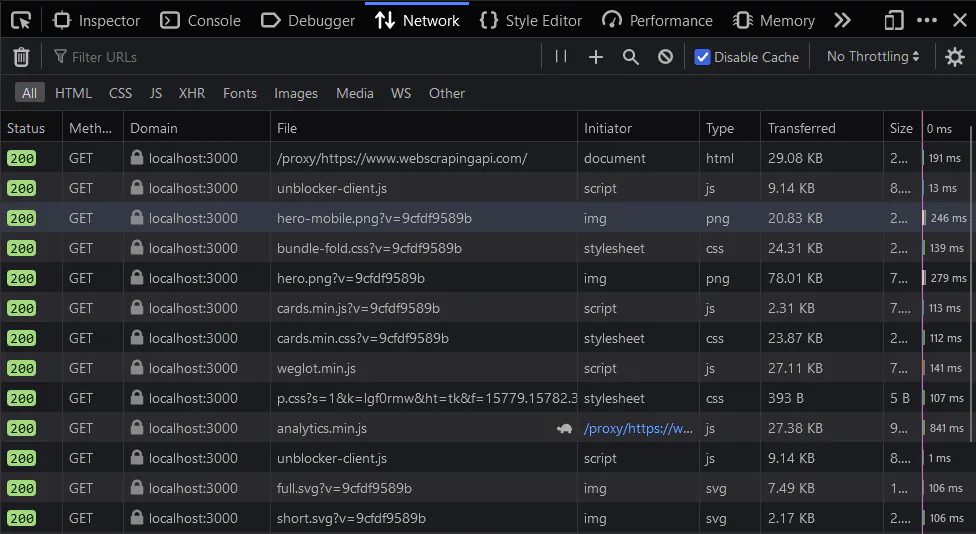Toggle Disable Cache checkbox

(702, 57)
